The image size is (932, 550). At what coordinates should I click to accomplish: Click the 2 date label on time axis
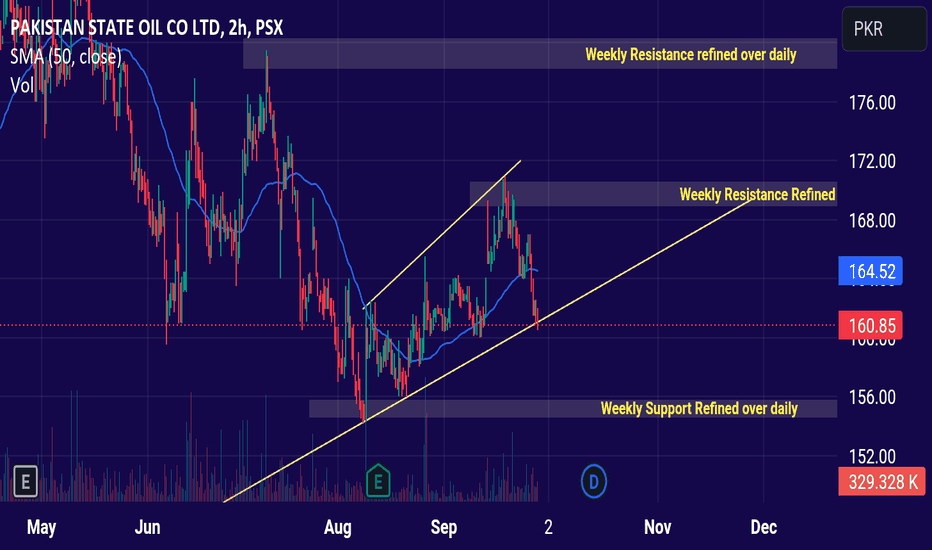pos(548,527)
